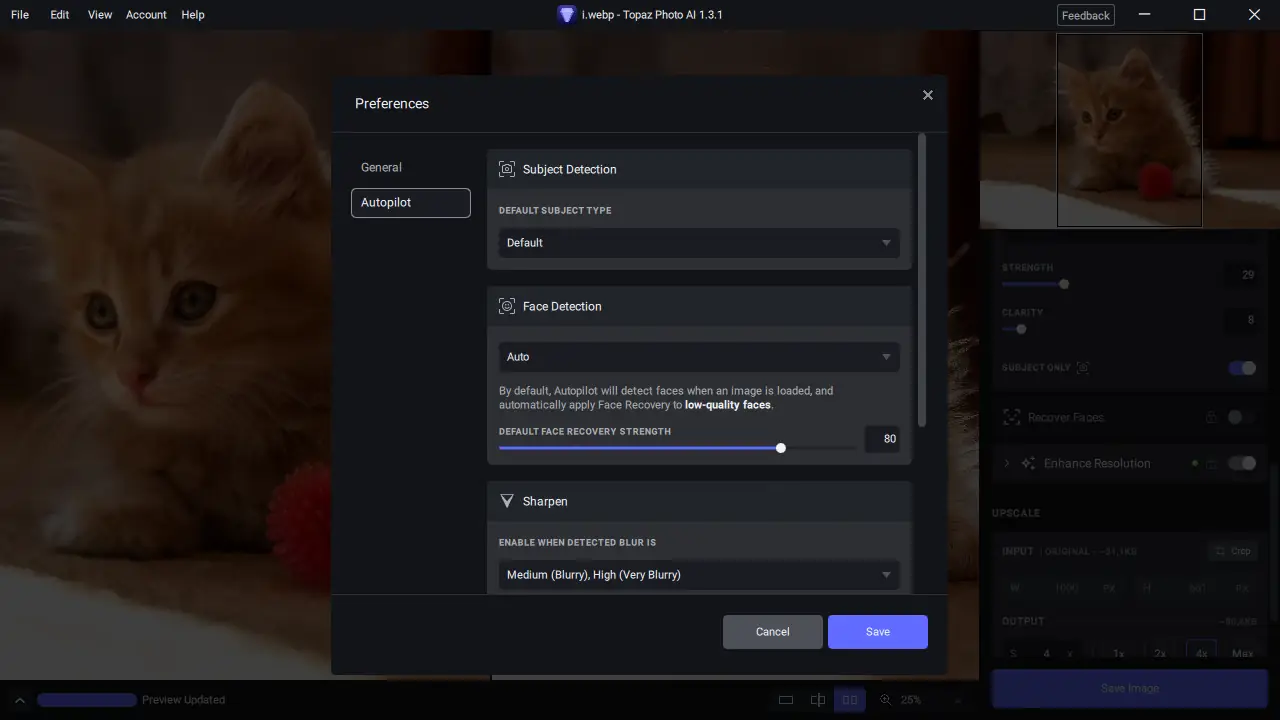Viewport: 1280px width, 720px height.
Task: Click the Subject Detection section icon
Action: [x=507, y=169]
